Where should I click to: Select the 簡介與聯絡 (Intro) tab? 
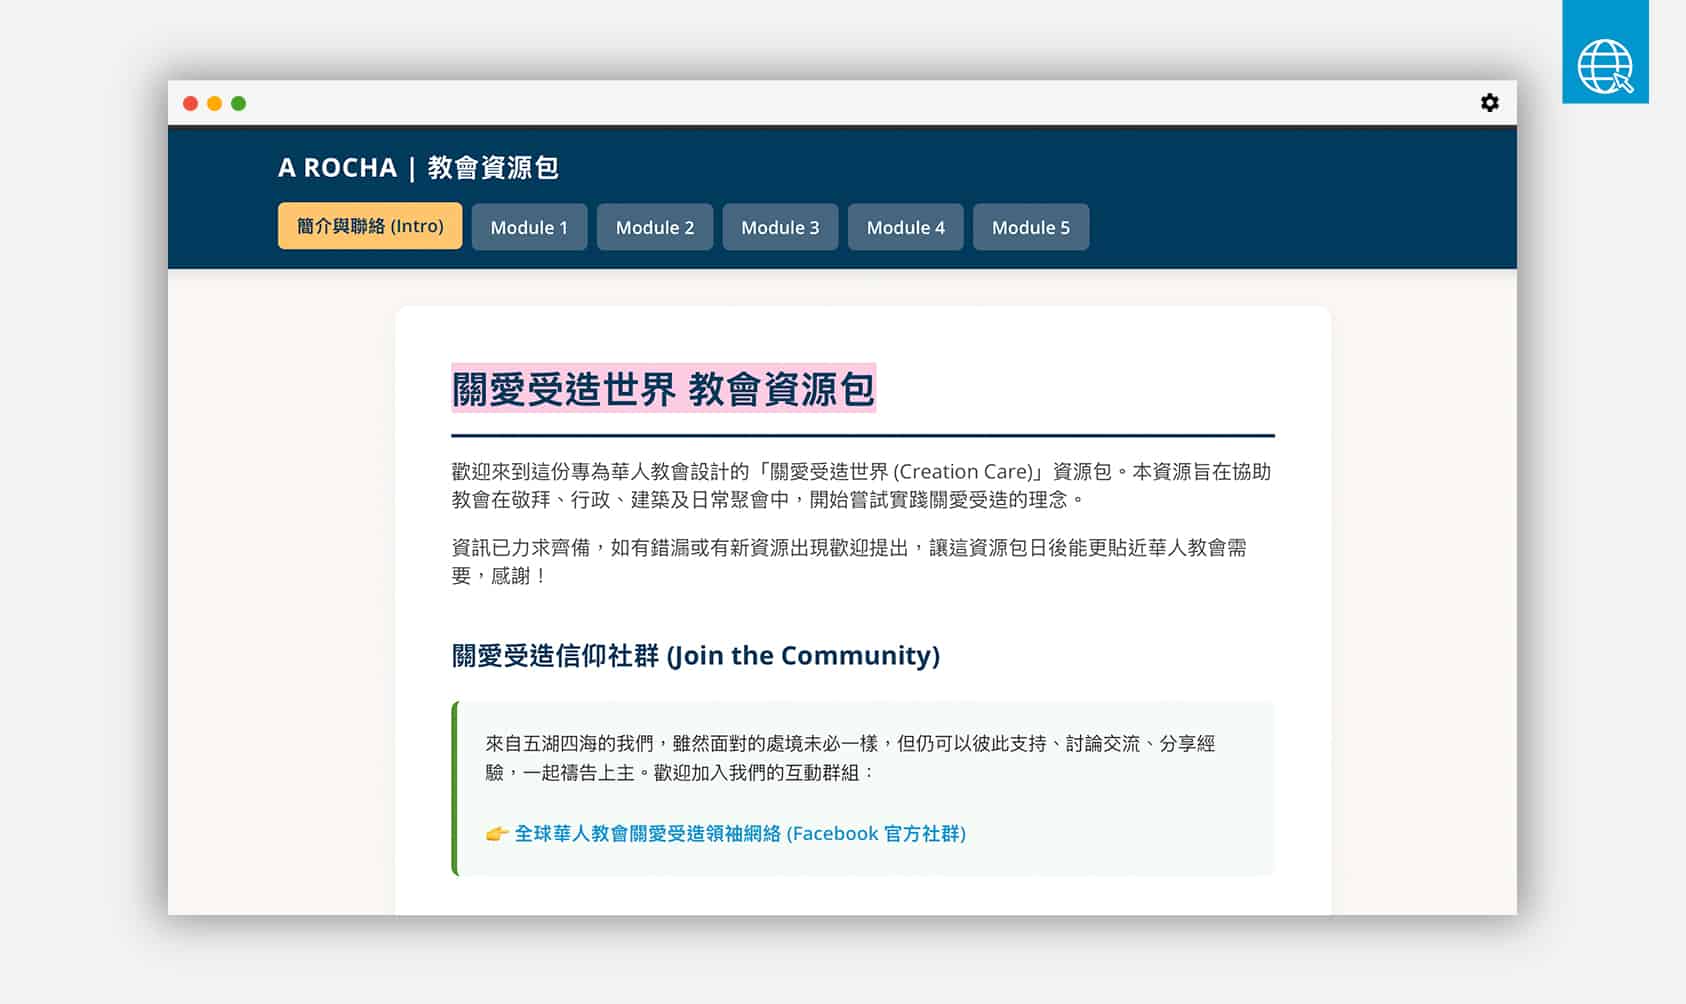click(370, 226)
